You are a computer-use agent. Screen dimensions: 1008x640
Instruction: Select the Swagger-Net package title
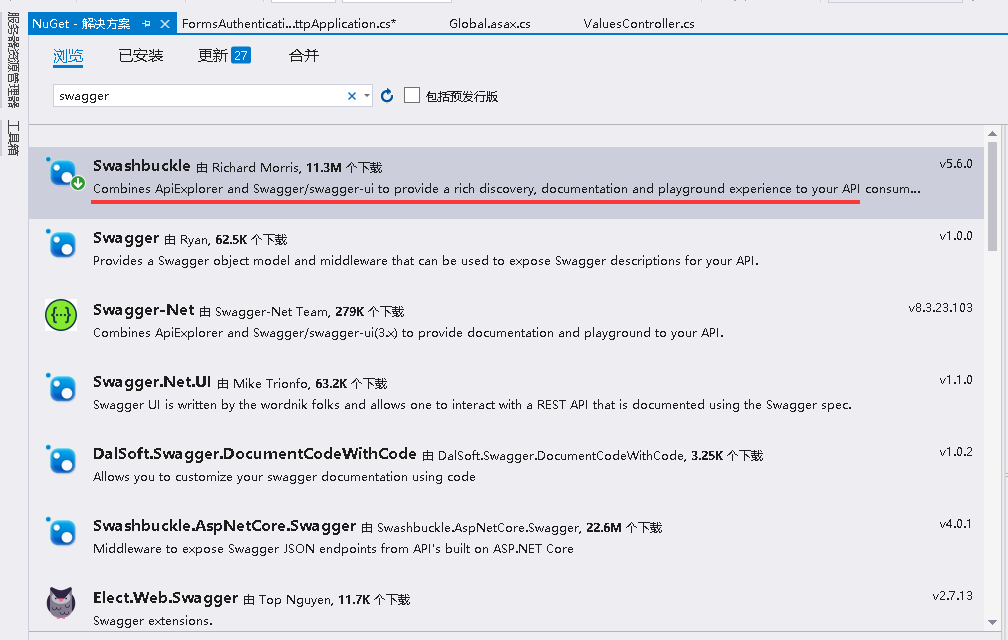(143, 310)
